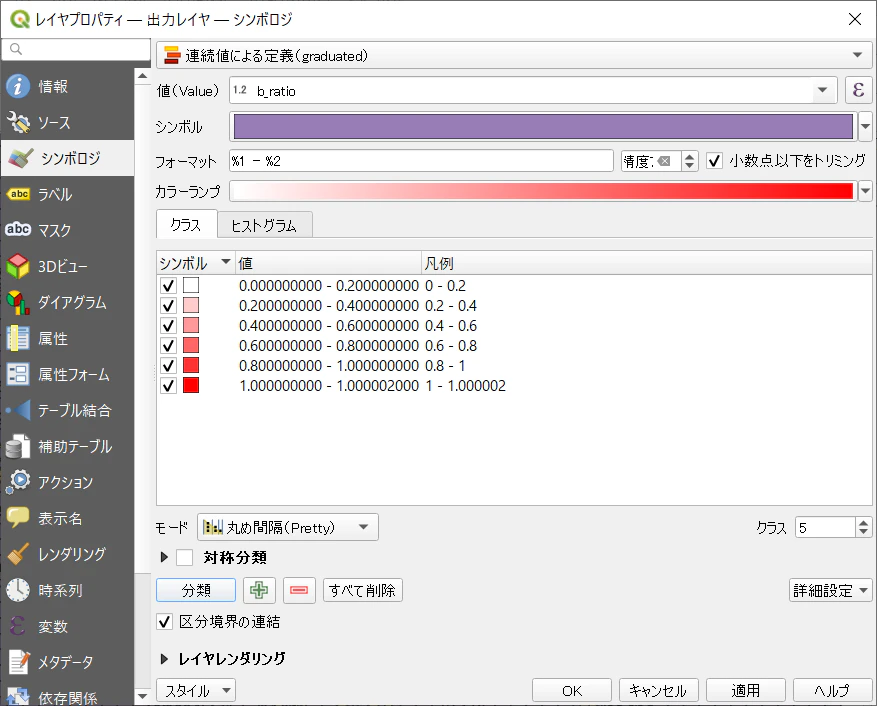Uncheck the 1 - 1.000002 class checkbox

tap(168, 385)
